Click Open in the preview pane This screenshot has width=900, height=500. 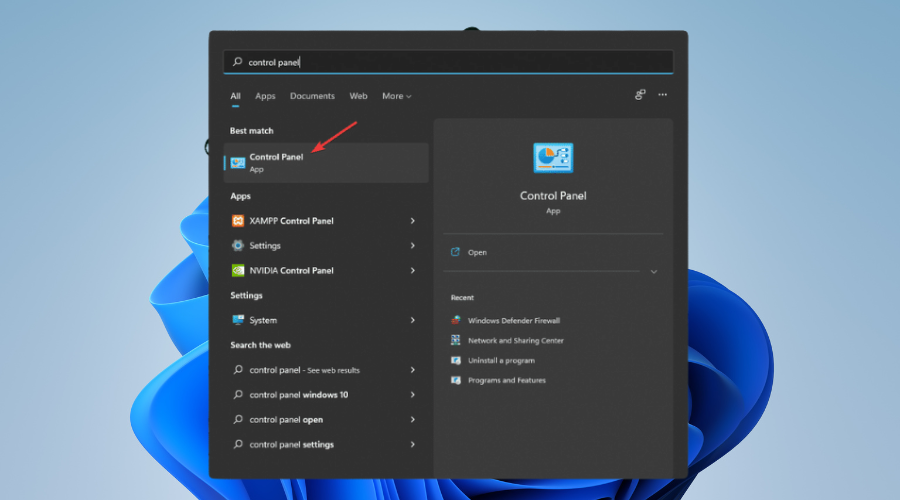pyautogui.click(x=477, y=253)
